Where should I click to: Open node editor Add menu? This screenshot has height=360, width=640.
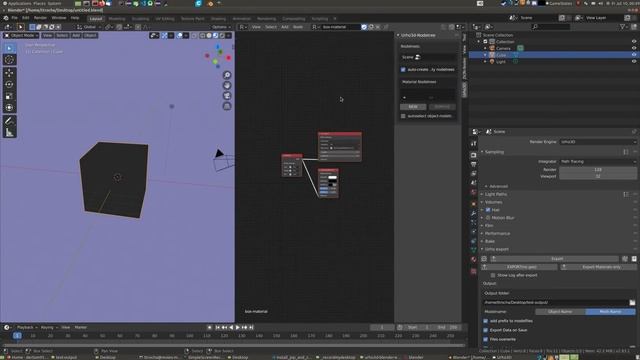click(284, 27)
